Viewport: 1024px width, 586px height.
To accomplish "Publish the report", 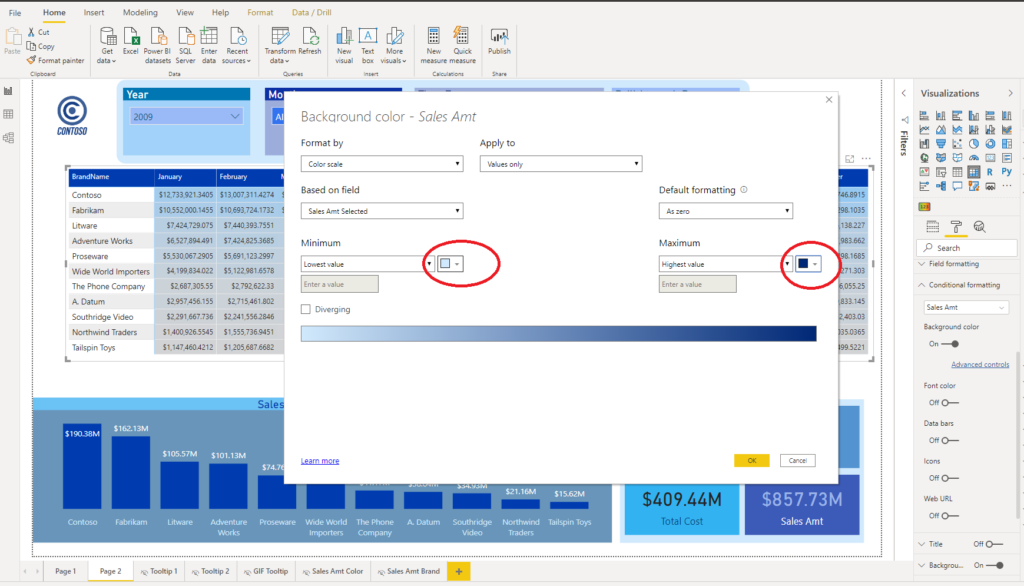I will (x=499, y=41).
